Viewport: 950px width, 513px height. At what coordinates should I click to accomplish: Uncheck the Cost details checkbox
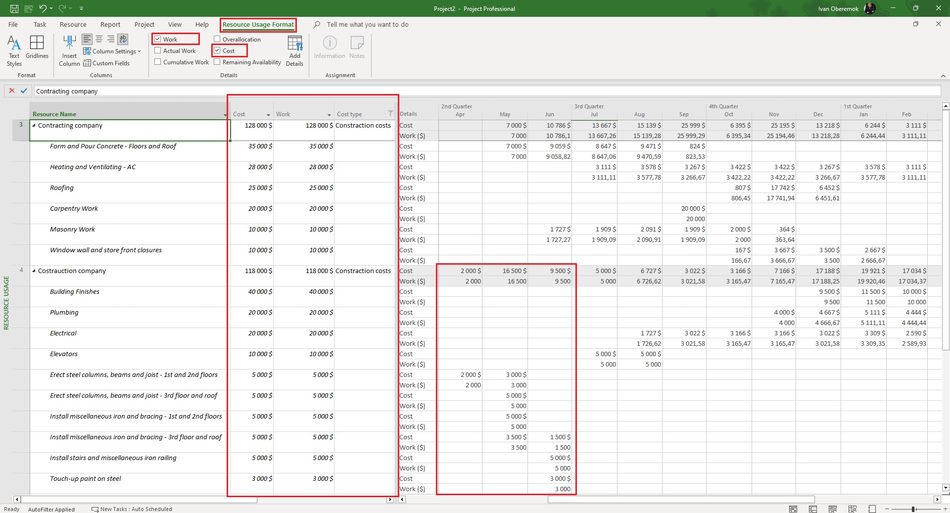pos(217,51)
